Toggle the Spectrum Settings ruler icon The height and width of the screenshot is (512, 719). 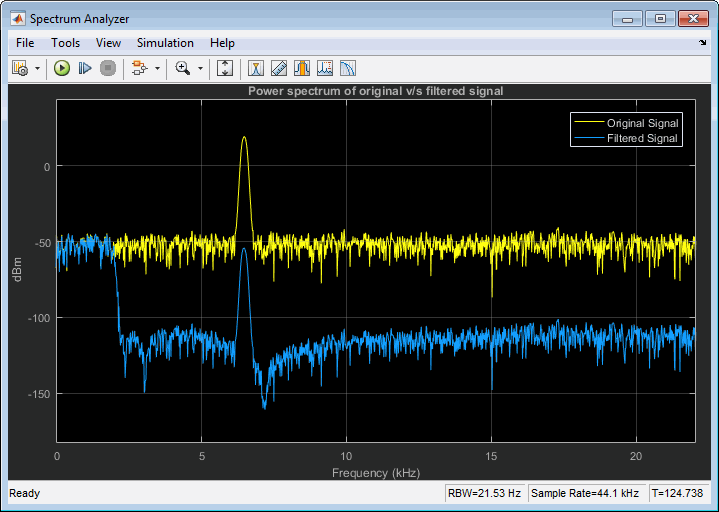(x=279, y=68)
